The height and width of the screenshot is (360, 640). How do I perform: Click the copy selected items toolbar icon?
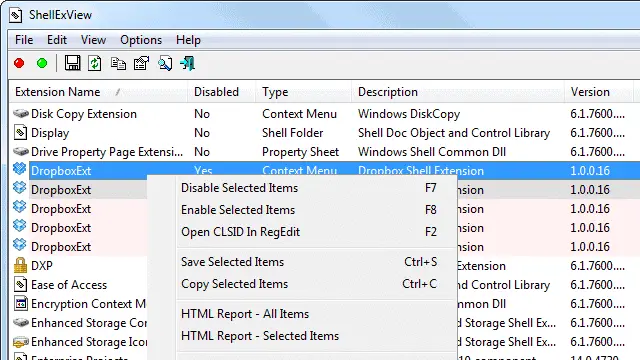click(118, 63)
